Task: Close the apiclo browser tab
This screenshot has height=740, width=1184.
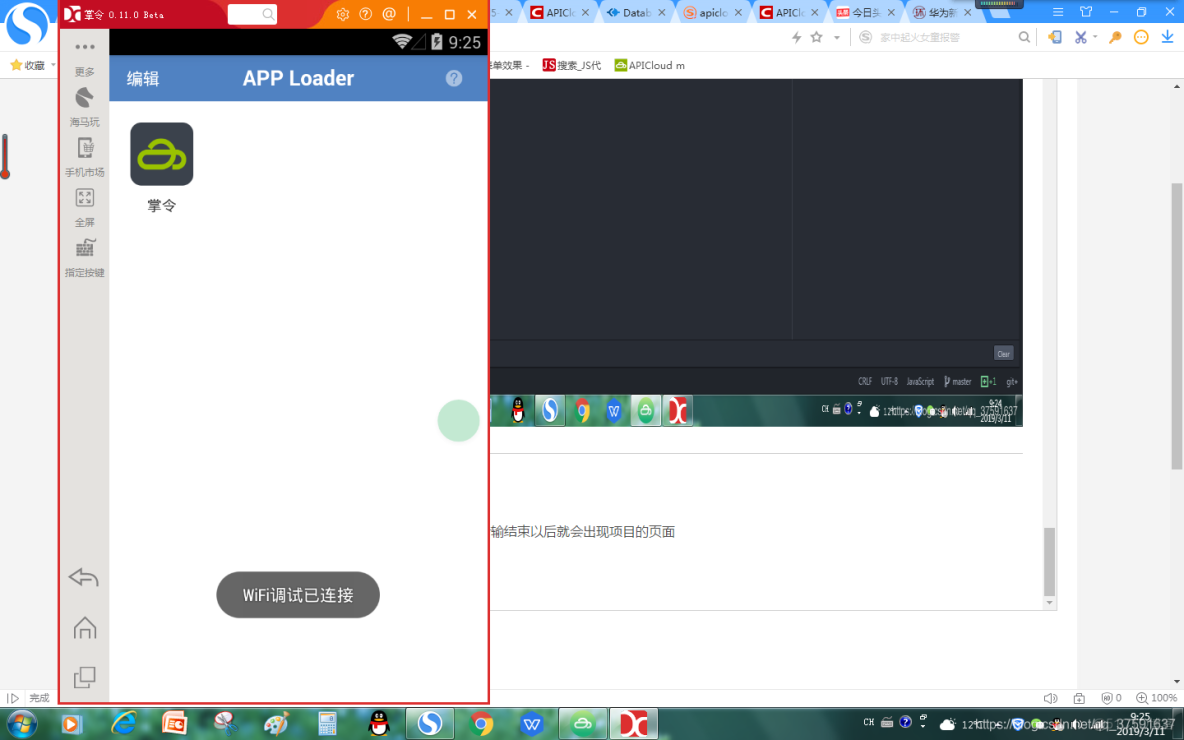Action: 738,13
